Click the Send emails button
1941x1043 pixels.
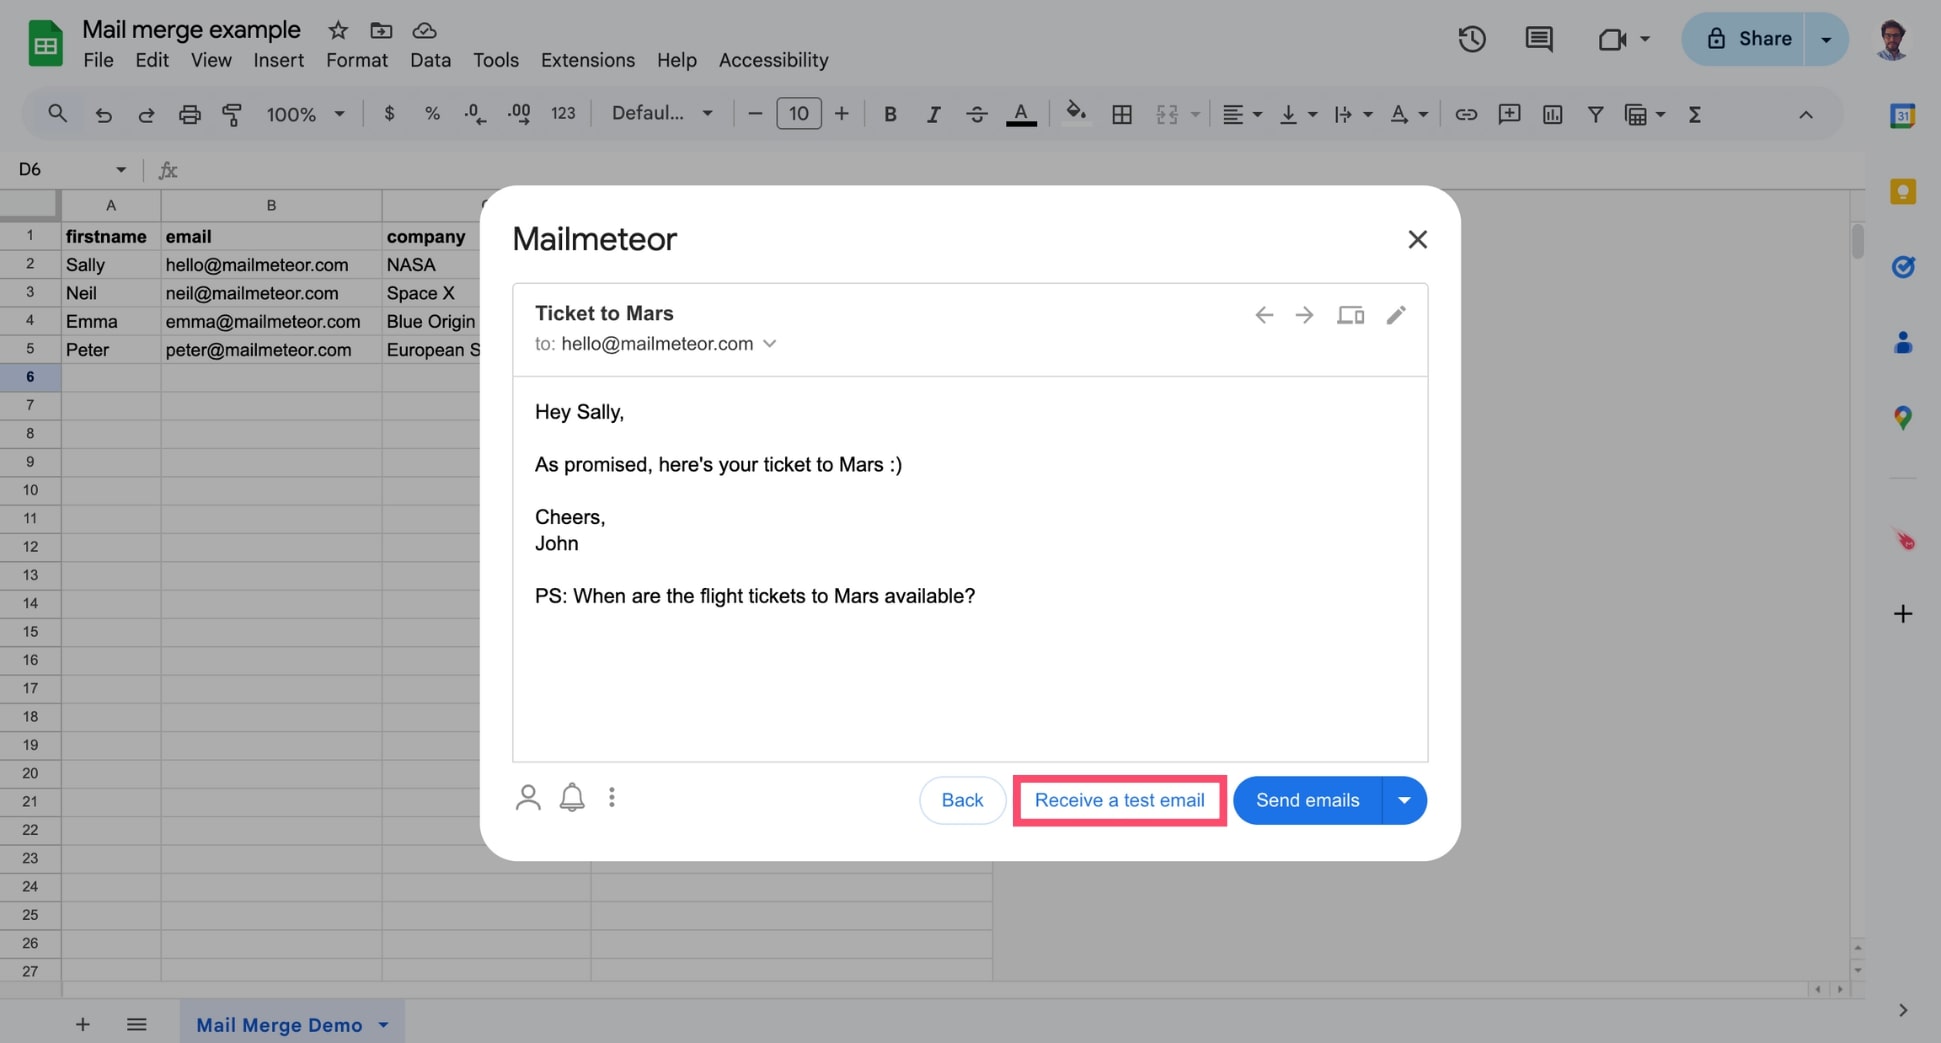1307,800
